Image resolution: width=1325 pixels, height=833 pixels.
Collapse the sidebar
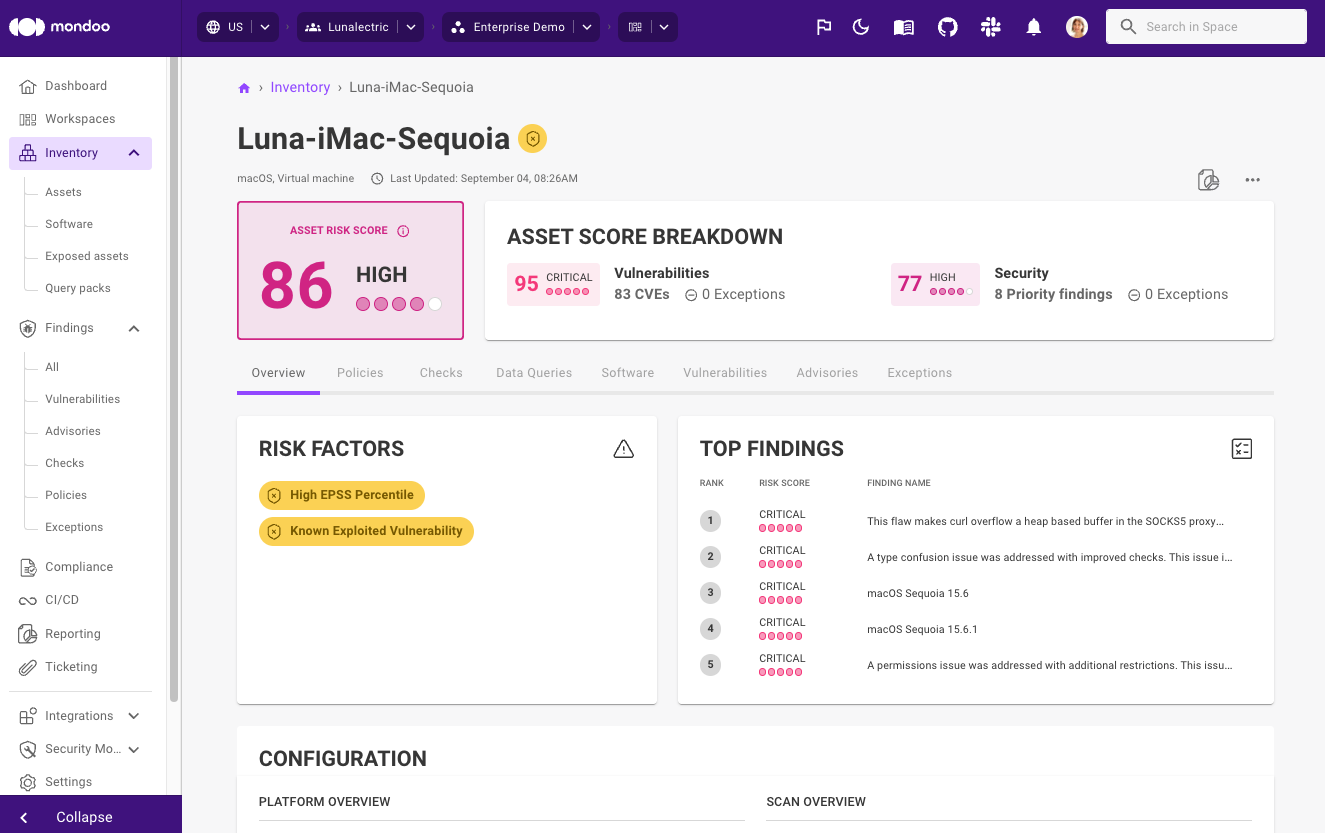tap(90, 817)
